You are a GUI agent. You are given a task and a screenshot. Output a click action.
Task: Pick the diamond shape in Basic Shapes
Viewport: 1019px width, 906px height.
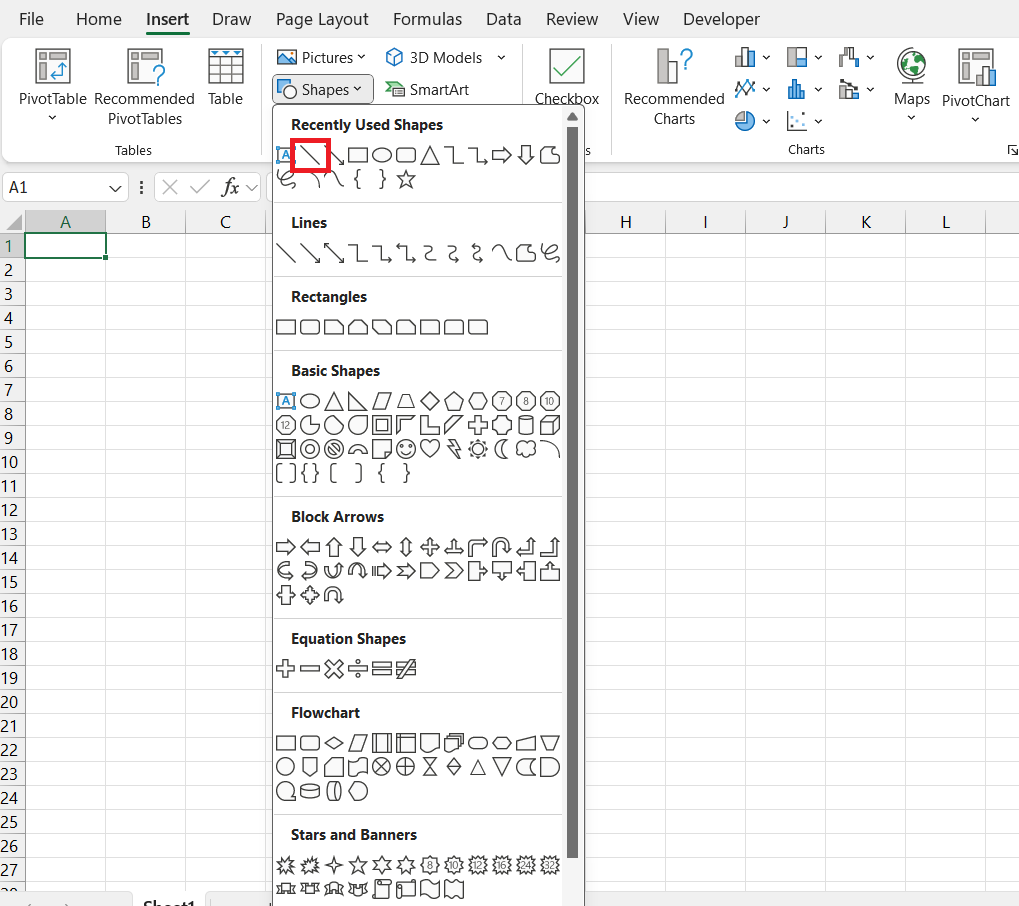click(x=430, y=401)
